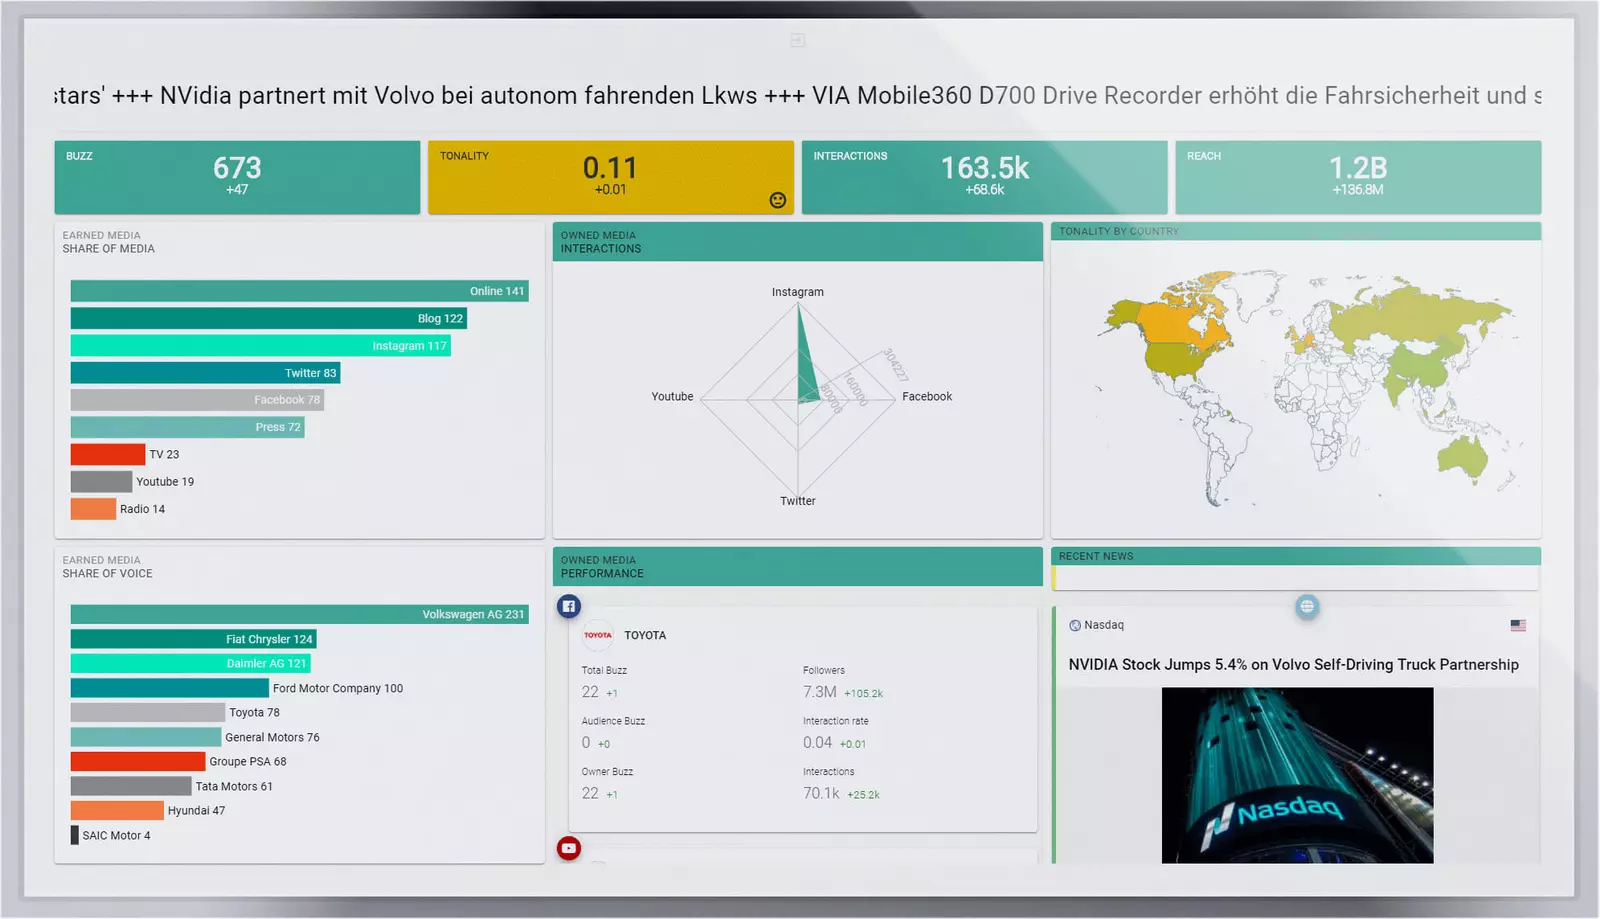
Task: Select the grey Youtube 19 bar
Action: 101,481
